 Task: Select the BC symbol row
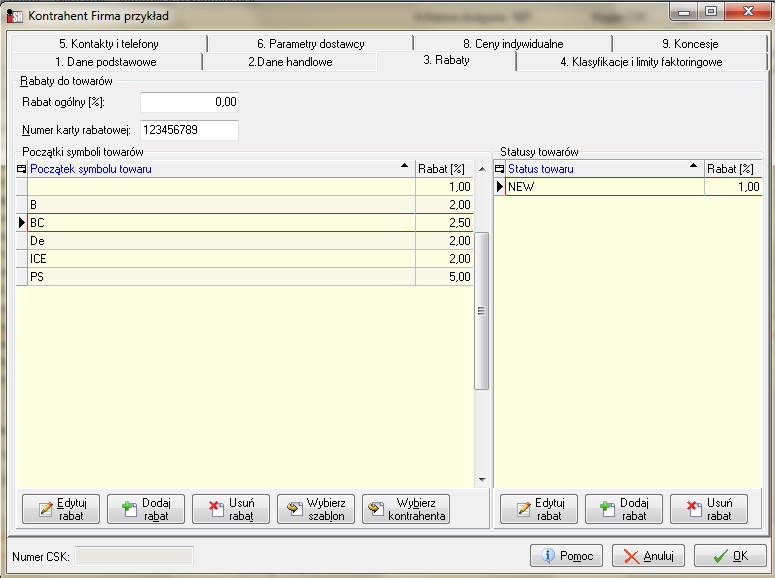pyautogui.click(x=245, y=223)
